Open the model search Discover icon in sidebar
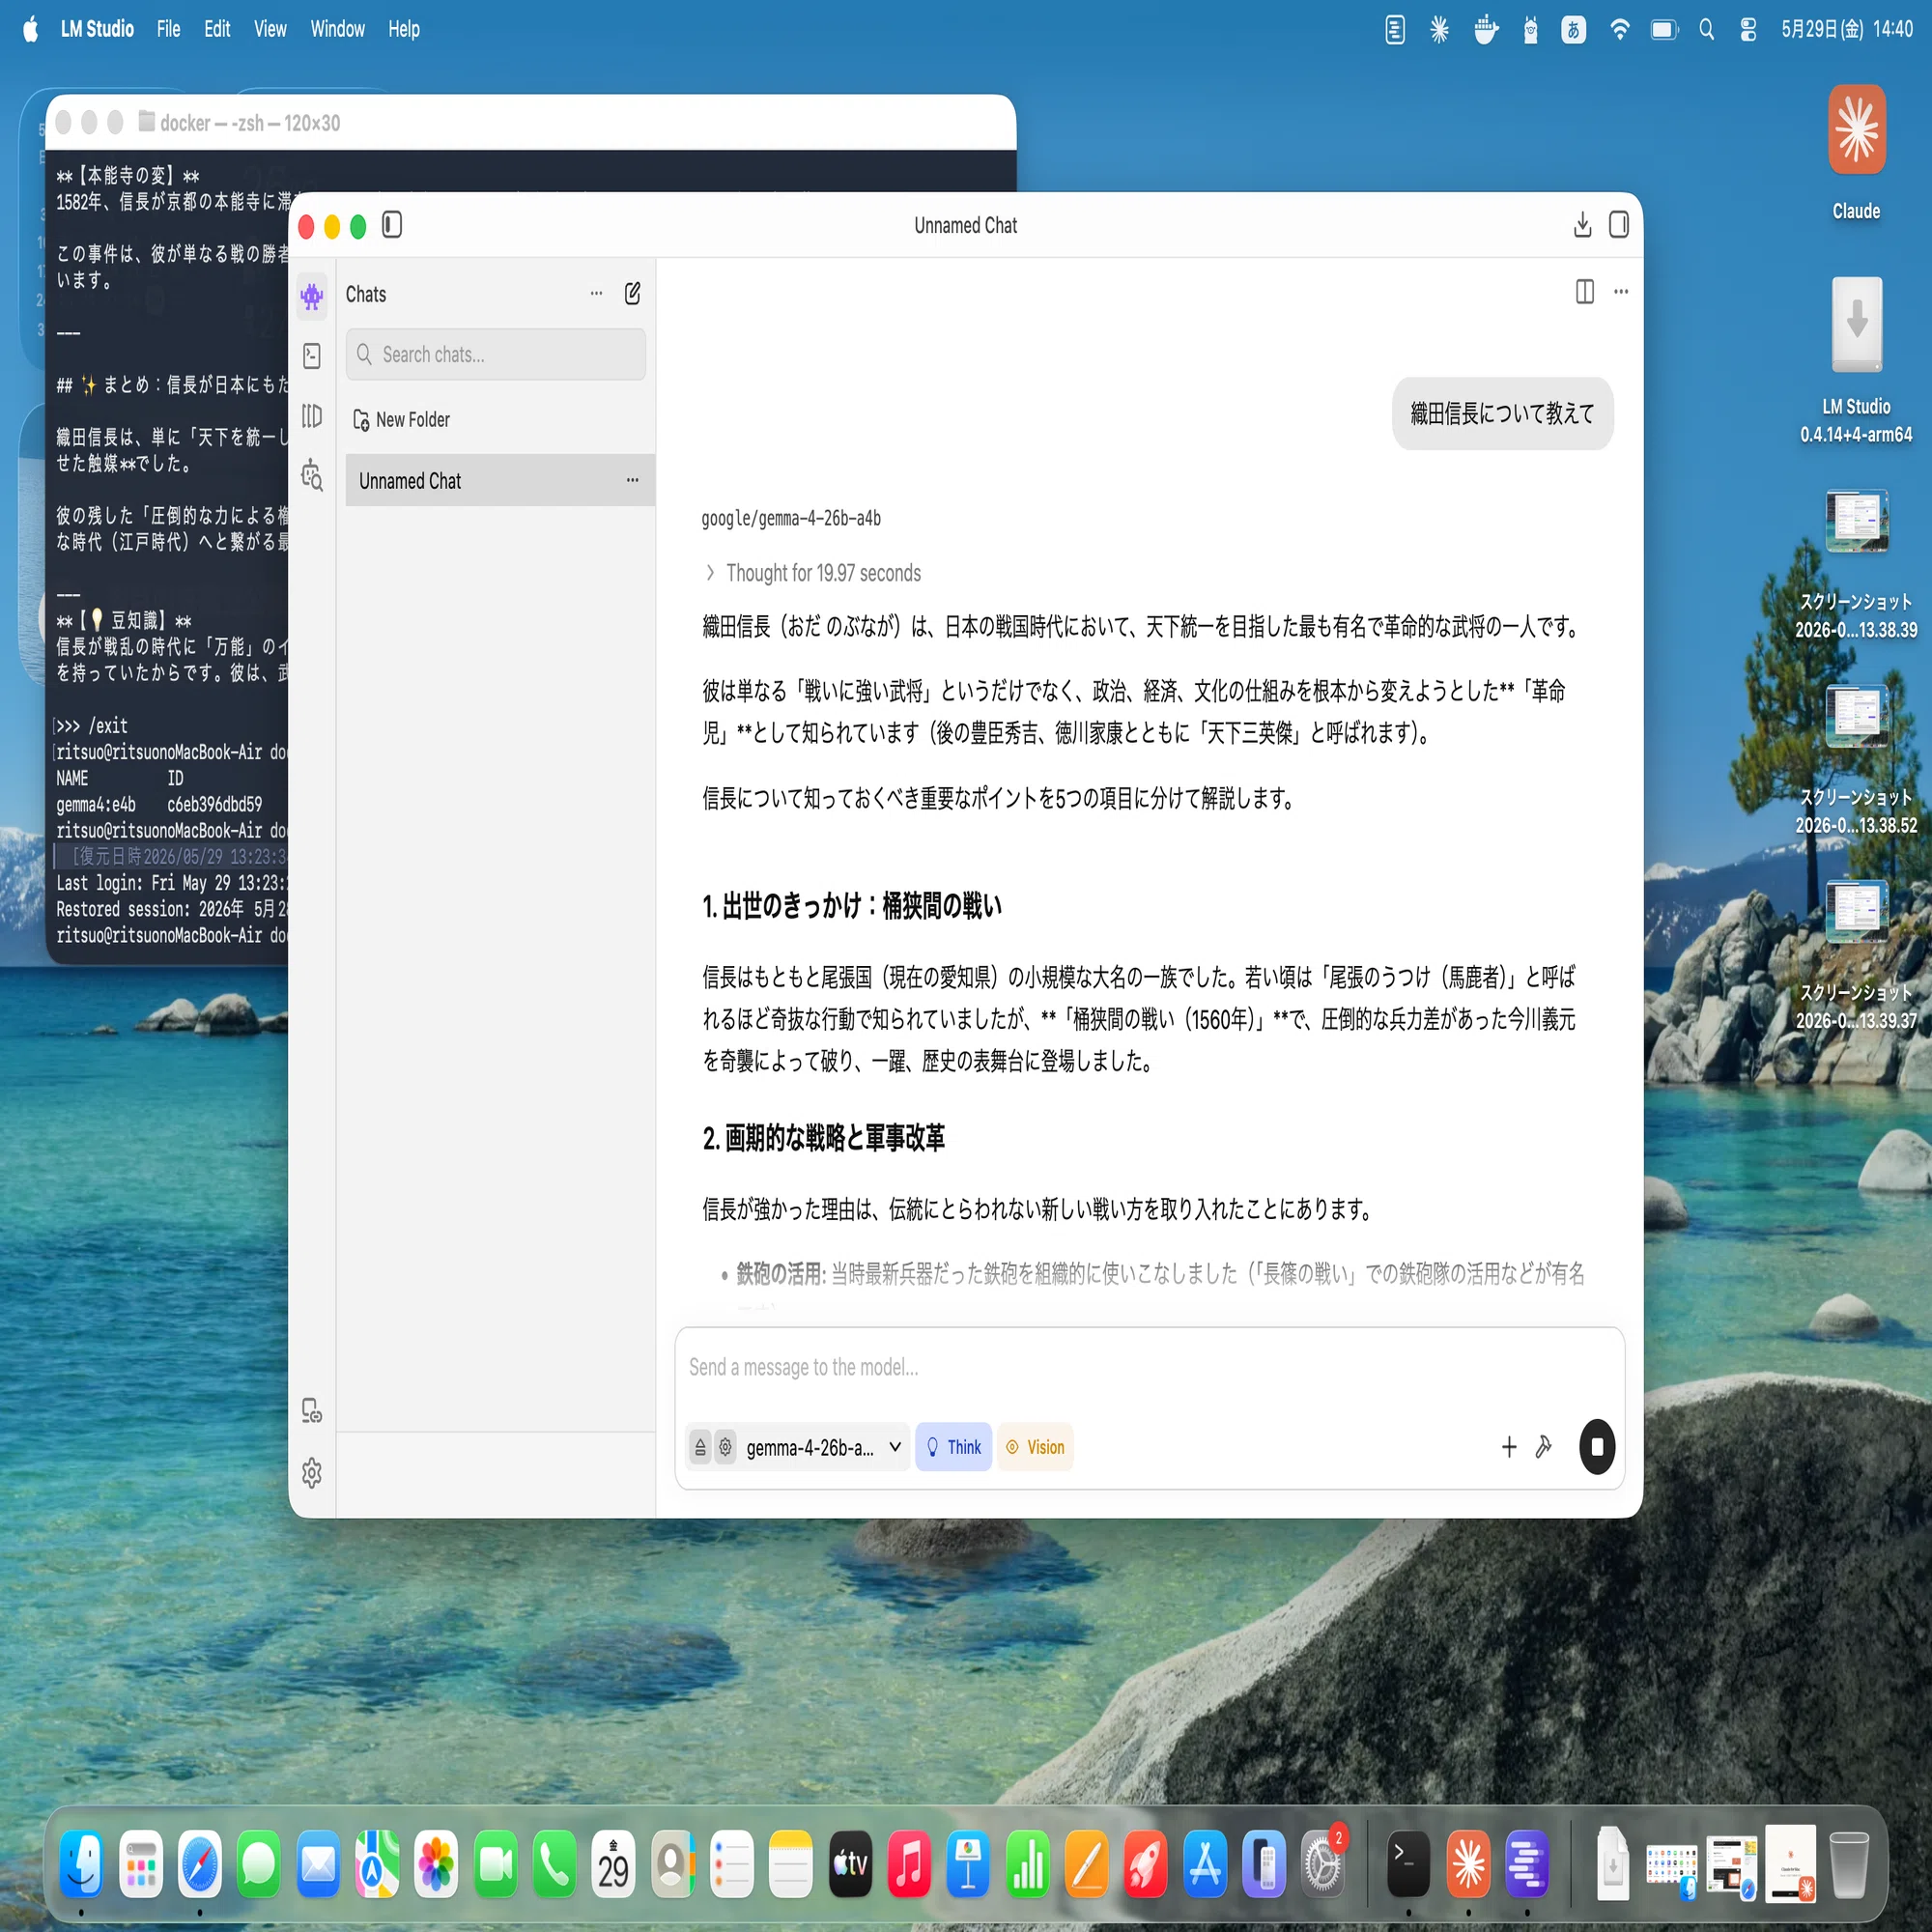Image resolution: width=1932 pixels, height=1932 pixels. click(312, 476)
